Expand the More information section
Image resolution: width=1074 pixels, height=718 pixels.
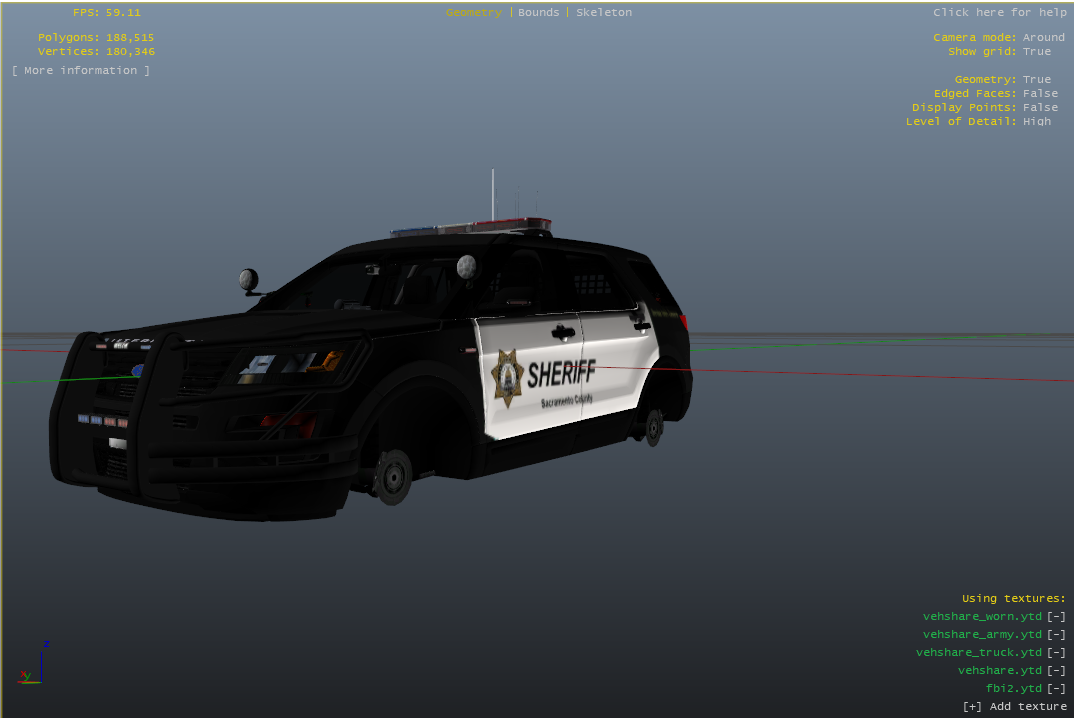(x=81, y=70)
